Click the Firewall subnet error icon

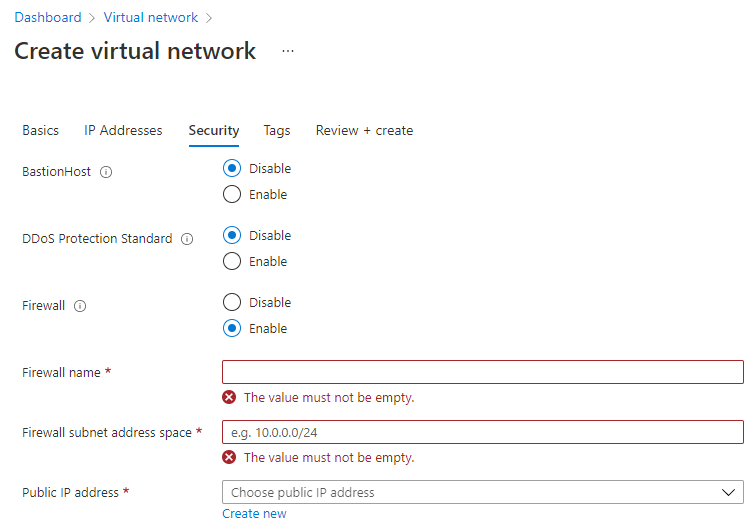[x=229, y=457]
